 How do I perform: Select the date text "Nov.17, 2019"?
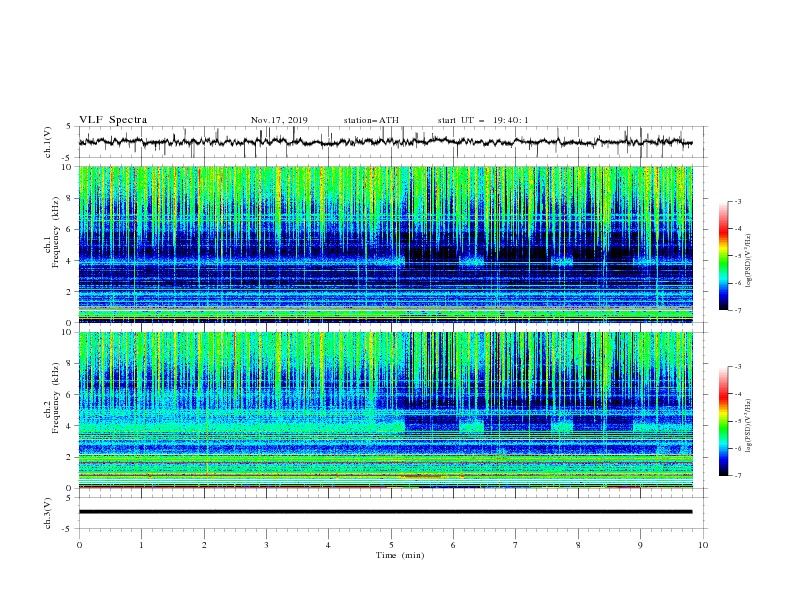(279, 120)
